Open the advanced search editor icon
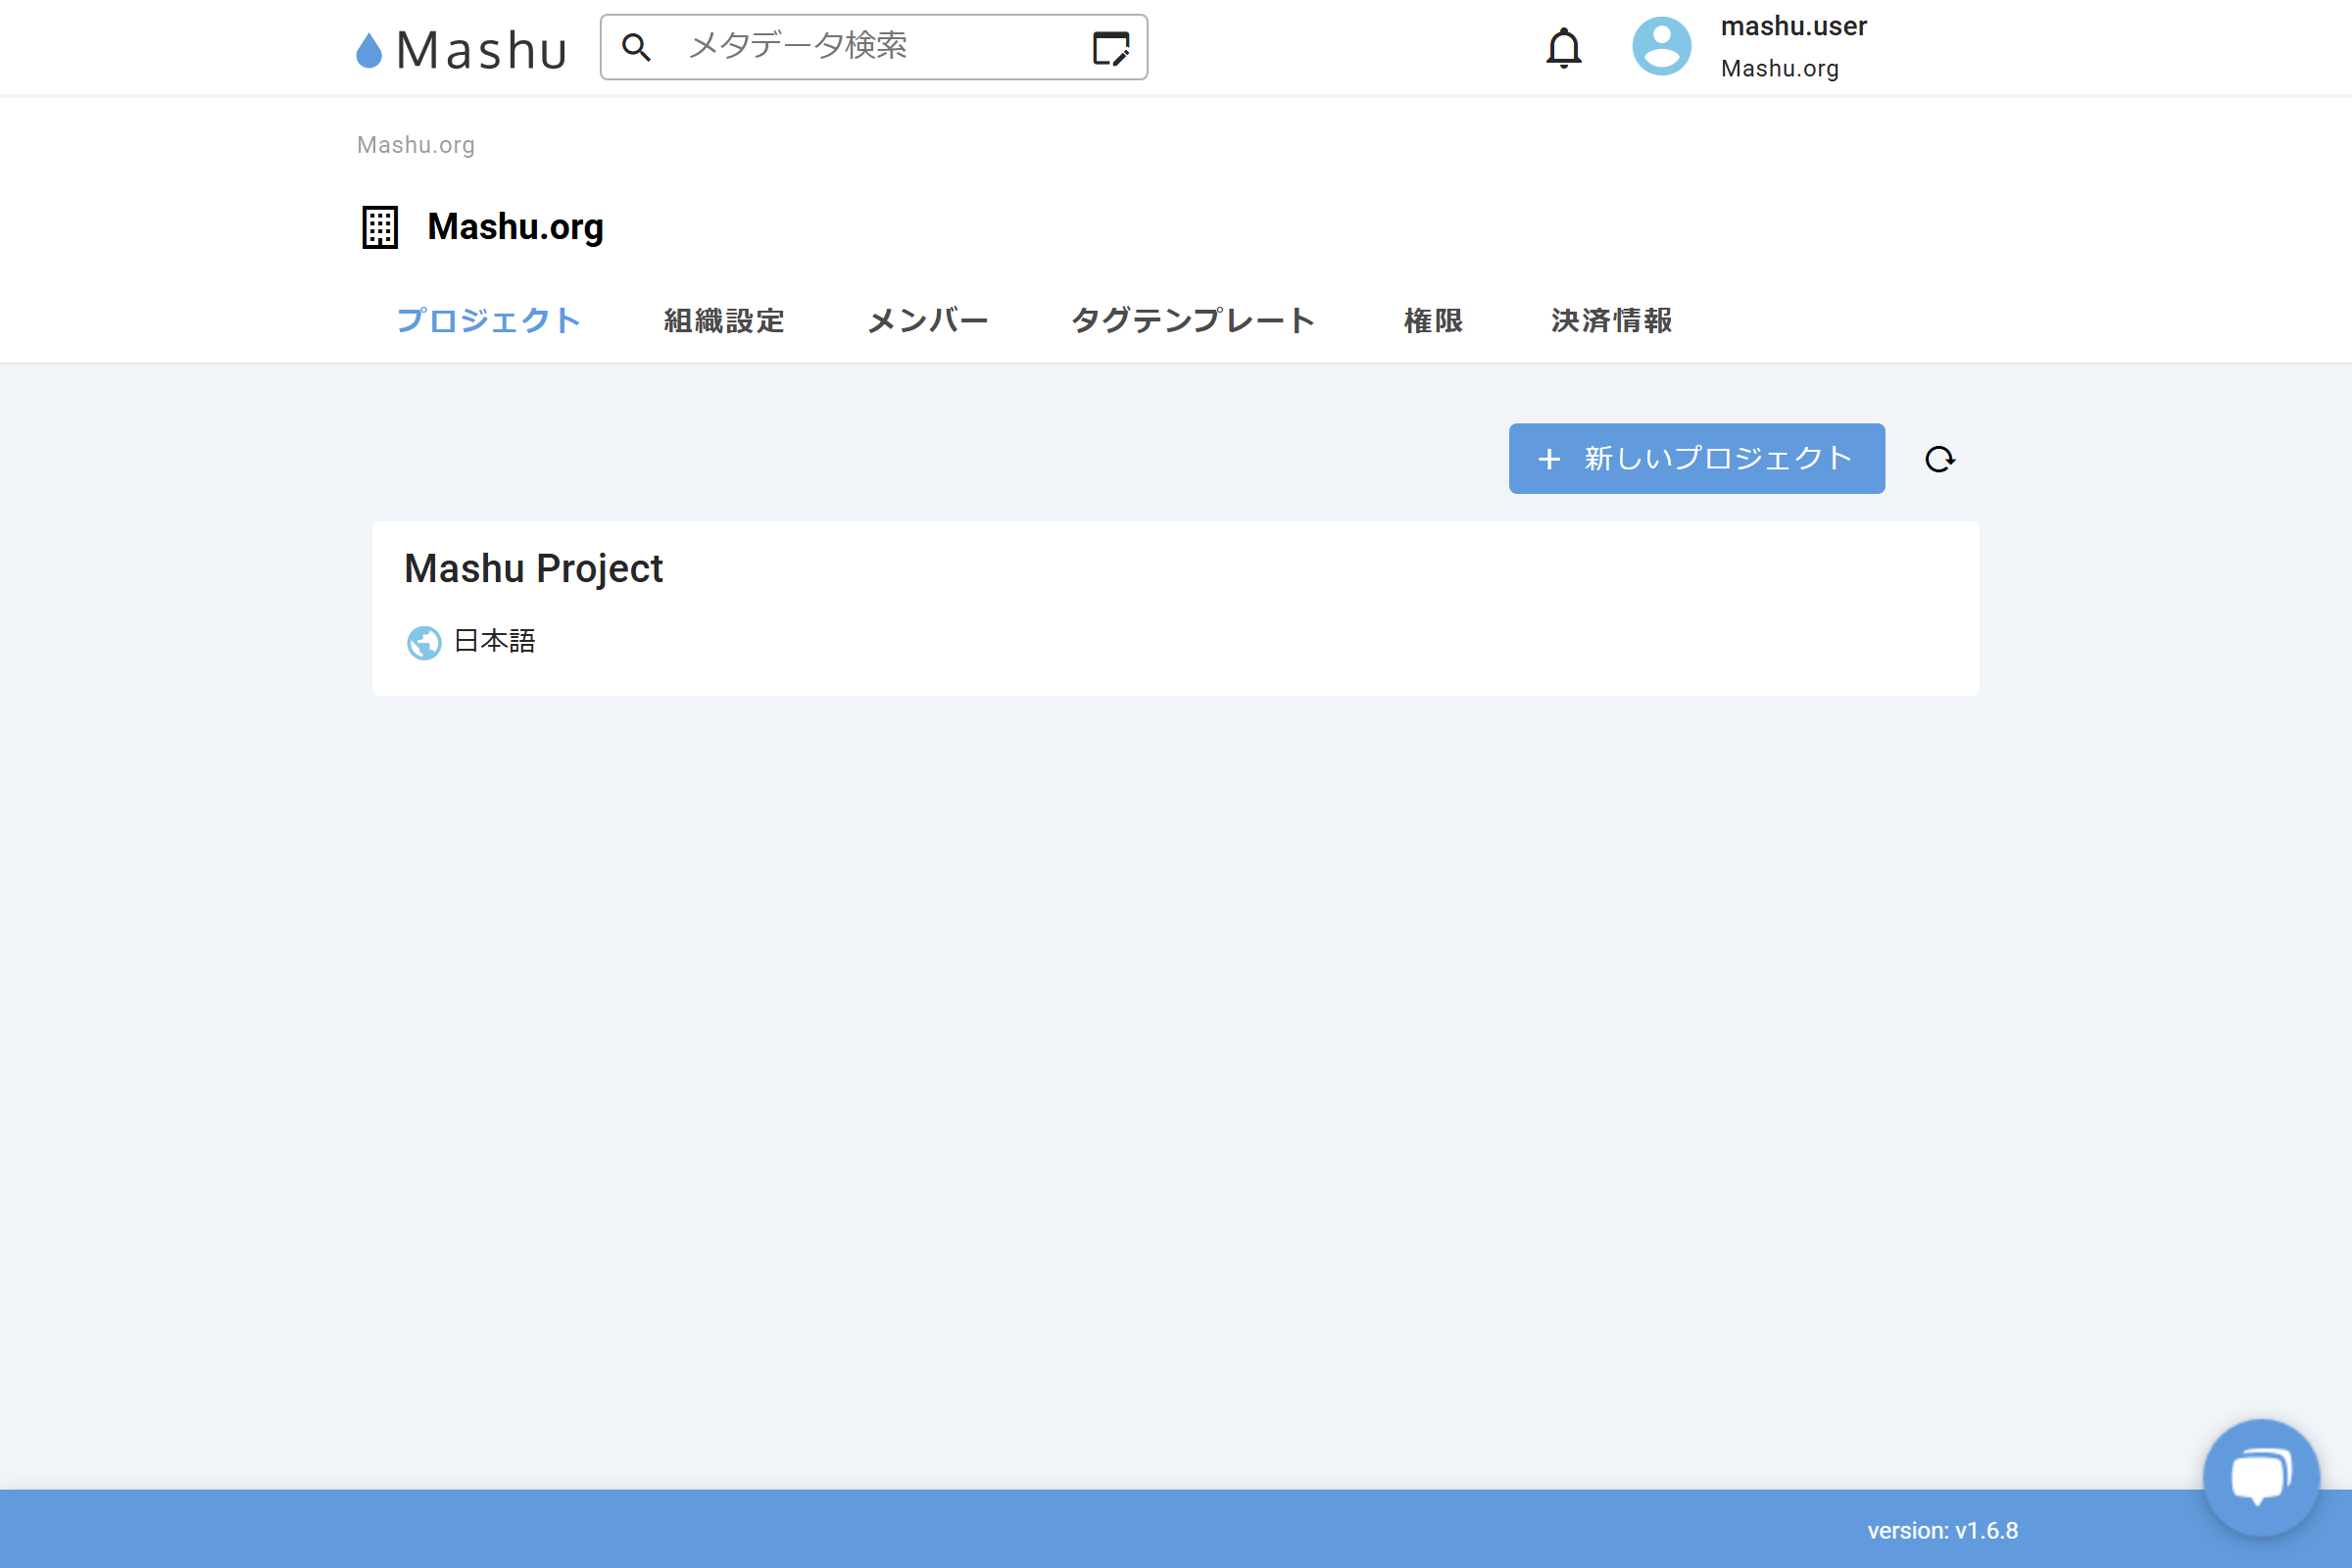Viewport: 2352px width, 1568px height. coord(1110,47)
